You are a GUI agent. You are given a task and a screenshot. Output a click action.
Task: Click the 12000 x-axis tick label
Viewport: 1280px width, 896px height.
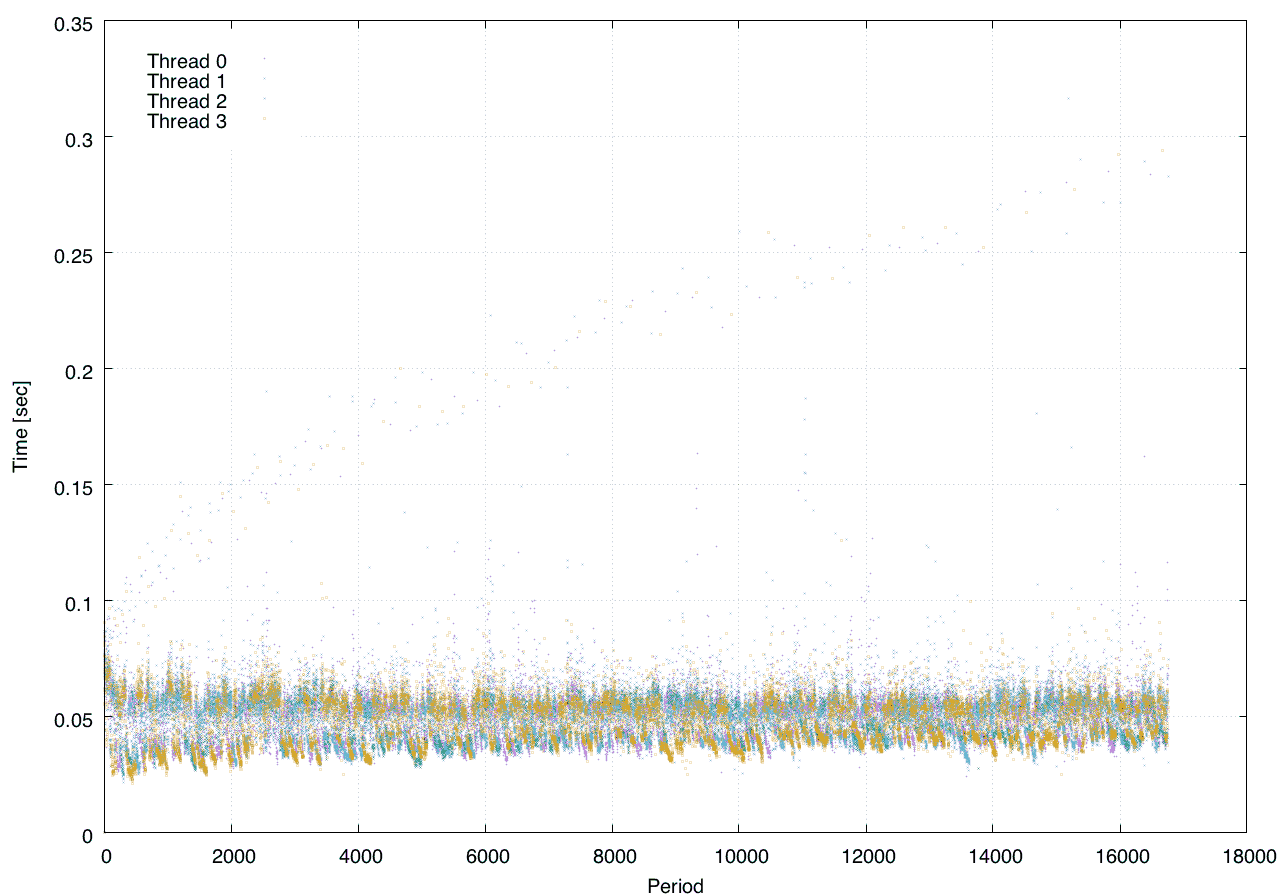pyautogui.click(x=866, y=856)
